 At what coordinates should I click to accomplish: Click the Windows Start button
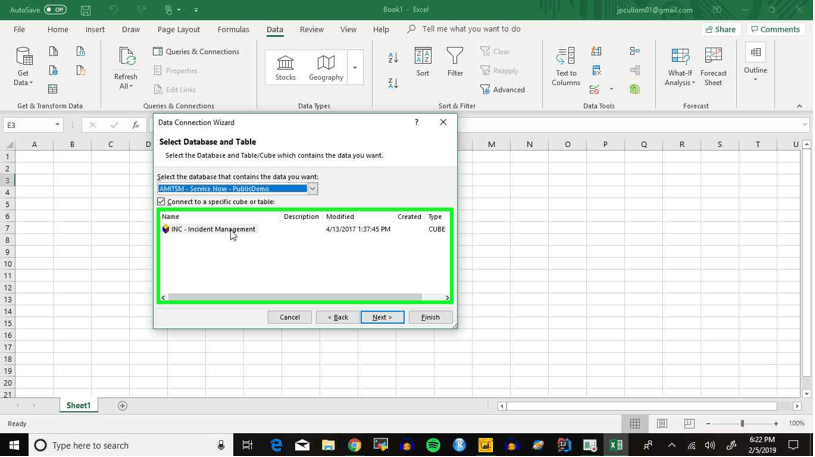(x=14, y=446)
